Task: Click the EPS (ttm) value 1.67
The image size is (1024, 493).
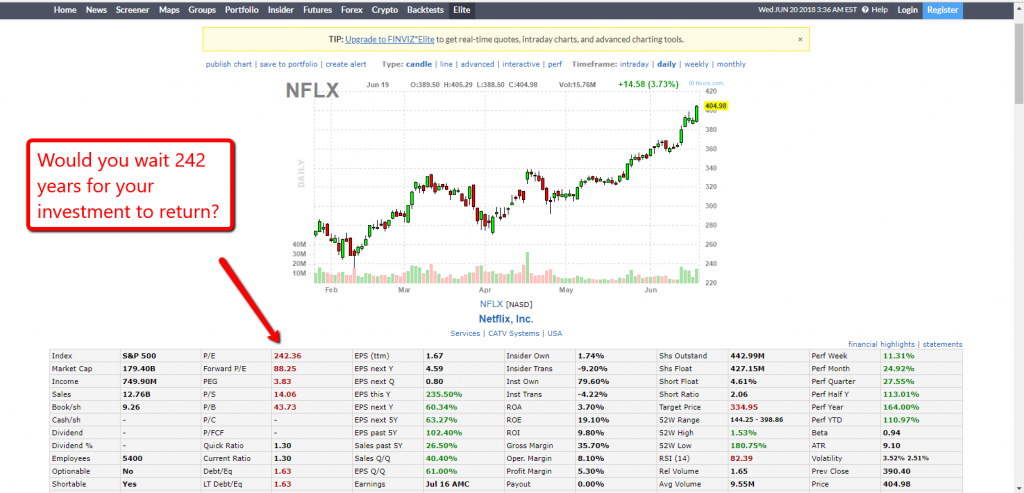Action: coord(435,357)
